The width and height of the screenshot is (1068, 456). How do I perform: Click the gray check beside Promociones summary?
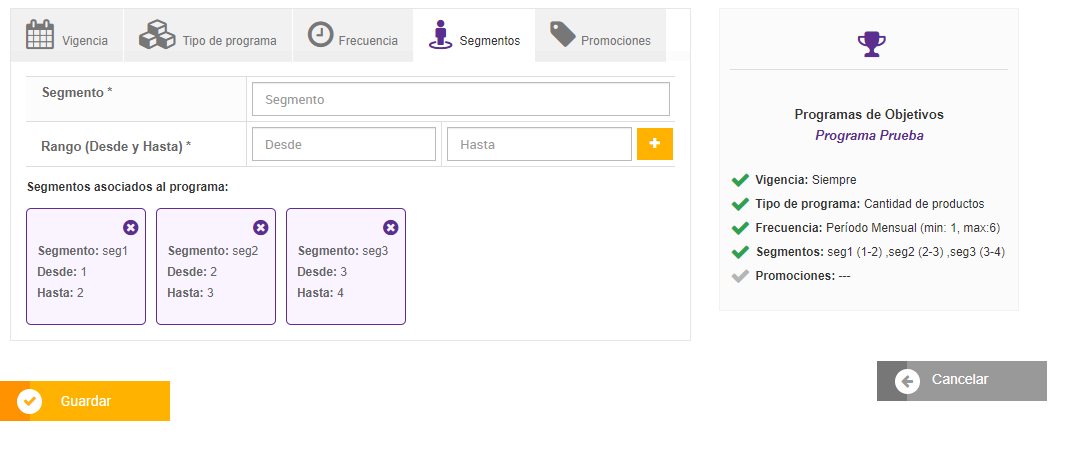740,276
